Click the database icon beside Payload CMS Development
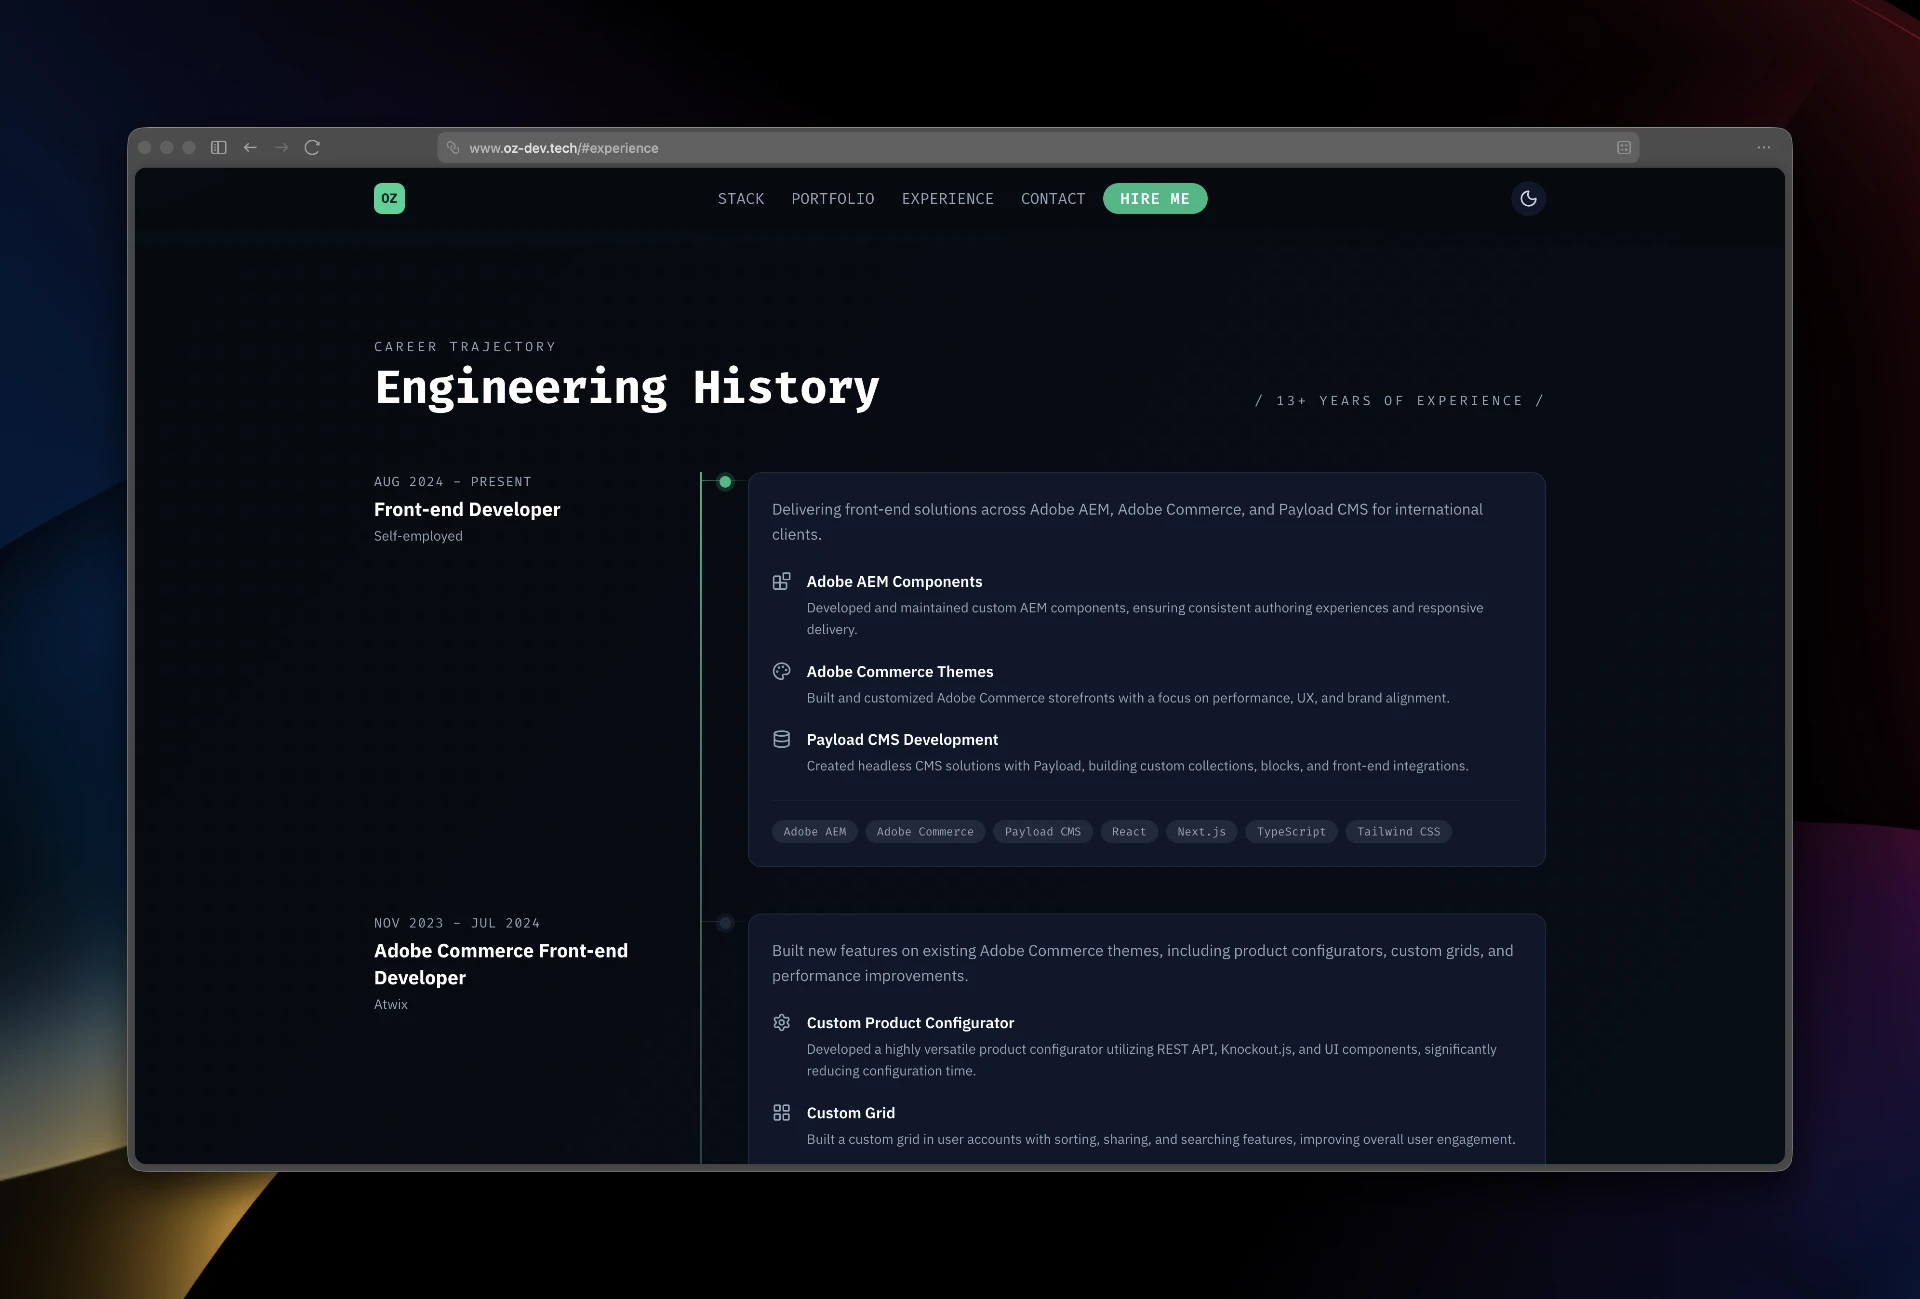The image size is (1920, 1299). (x=782, y=739)
